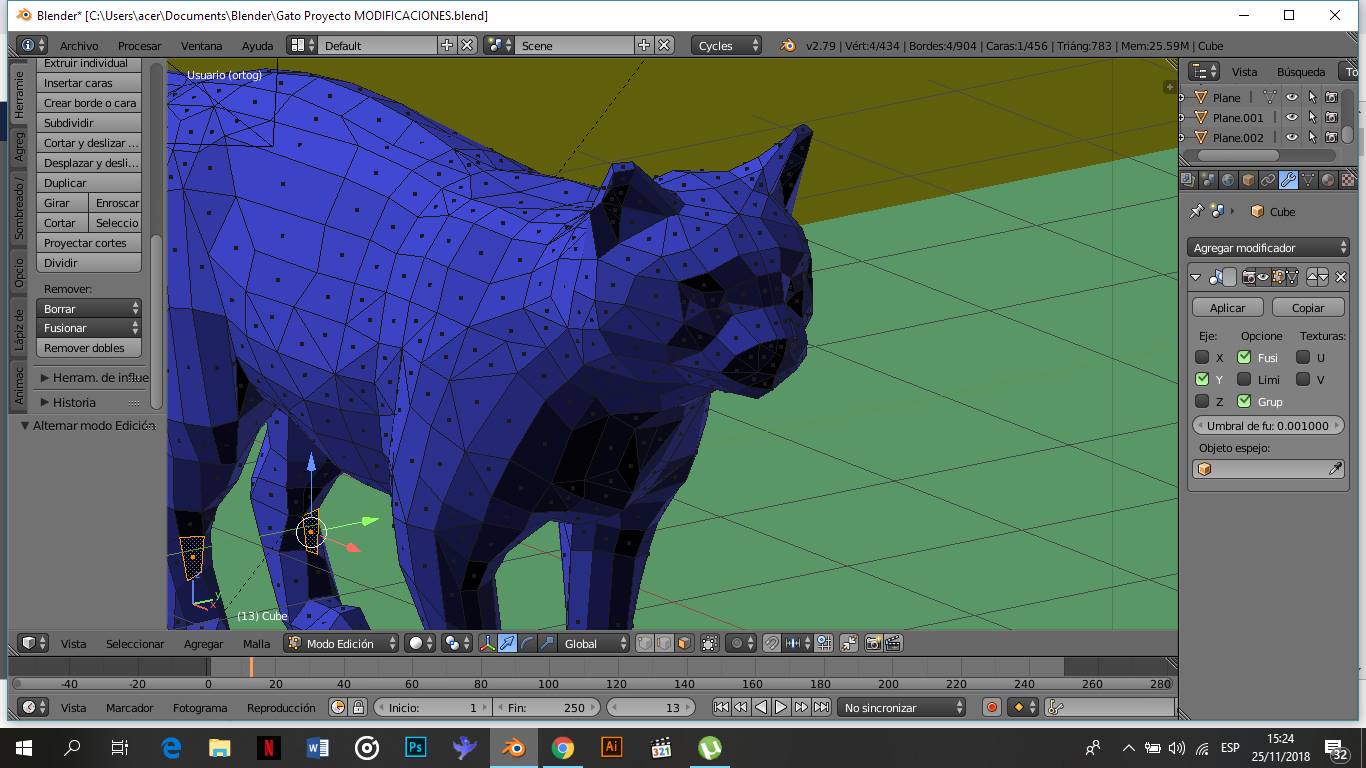Click the Blender logo in info header

(788, 45)
